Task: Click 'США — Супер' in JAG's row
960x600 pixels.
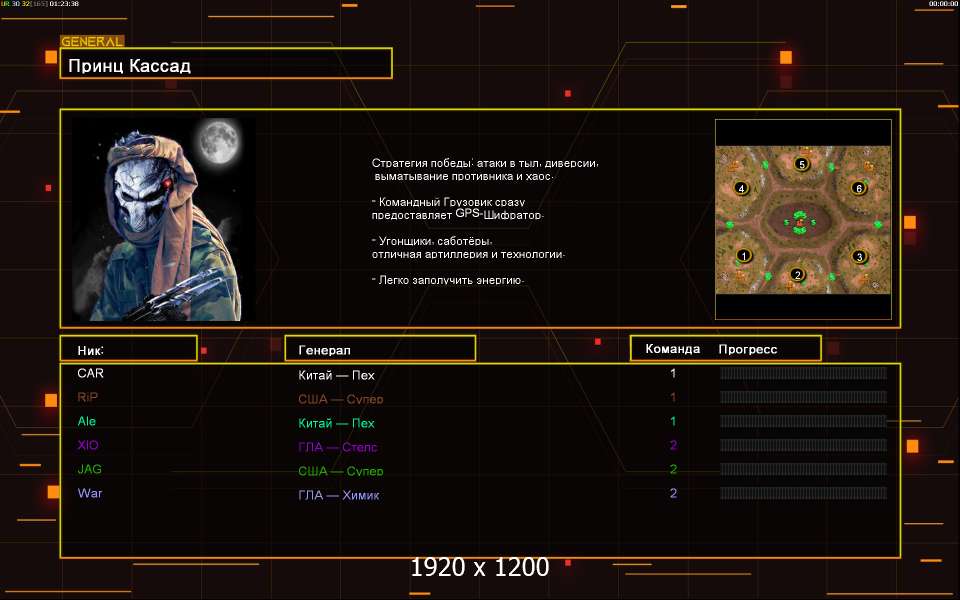Action: tap(340, 471)
